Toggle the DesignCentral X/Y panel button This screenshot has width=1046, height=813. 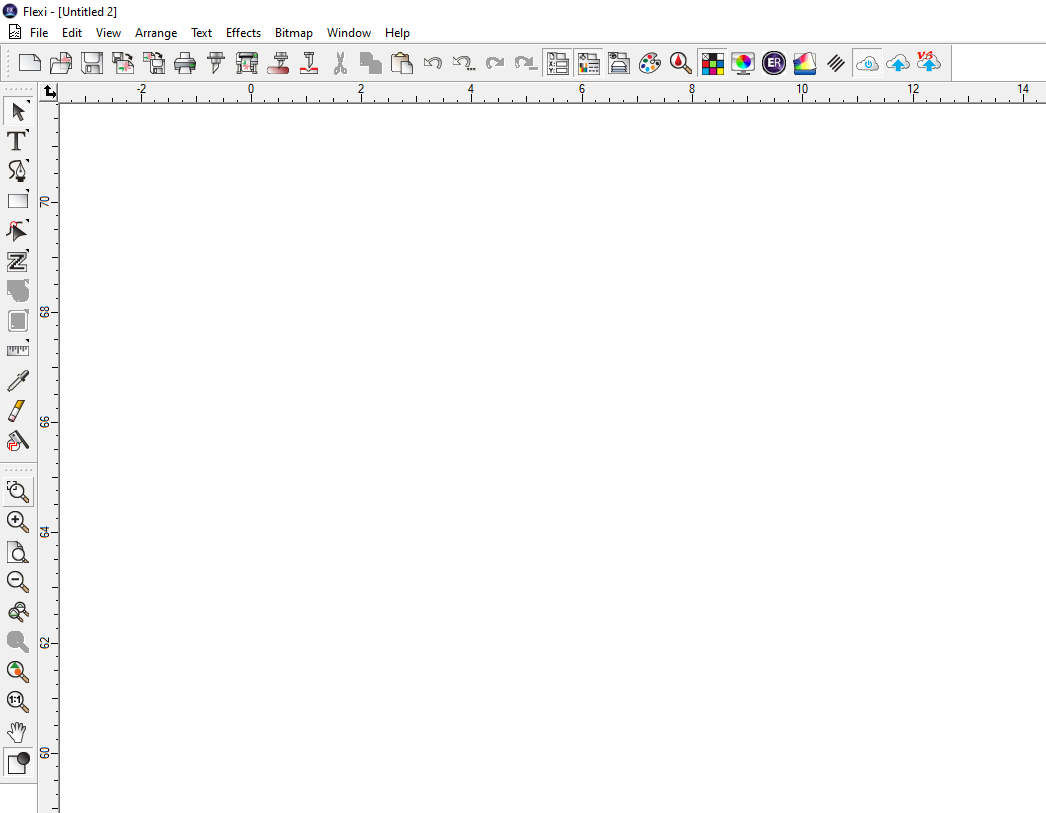point(557,64)
